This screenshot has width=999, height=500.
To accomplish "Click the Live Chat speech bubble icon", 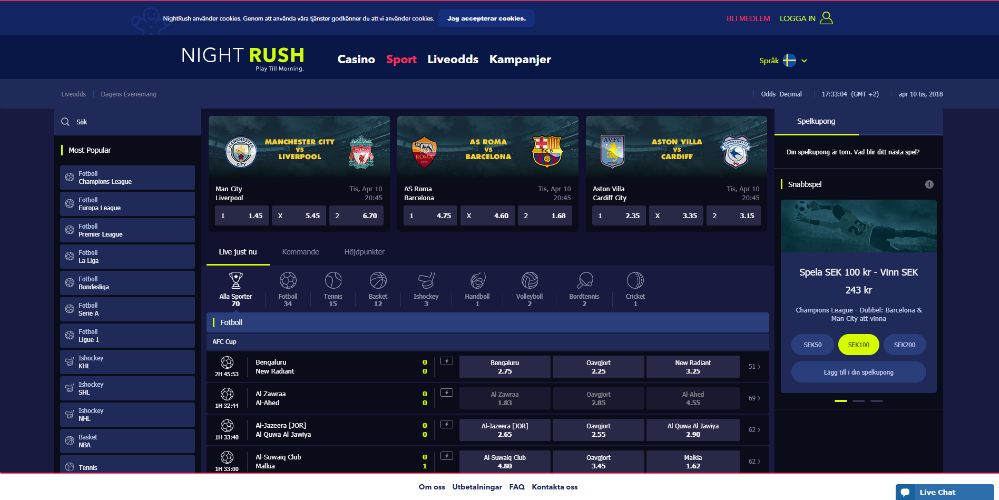I will point(905,492).
